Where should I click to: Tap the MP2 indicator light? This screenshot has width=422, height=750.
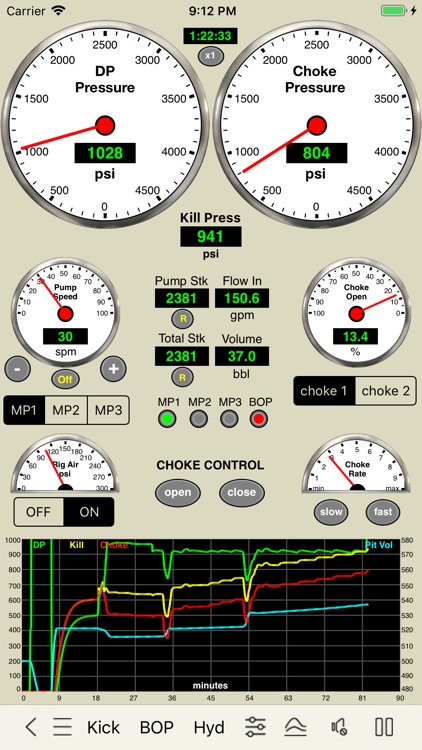199,419
